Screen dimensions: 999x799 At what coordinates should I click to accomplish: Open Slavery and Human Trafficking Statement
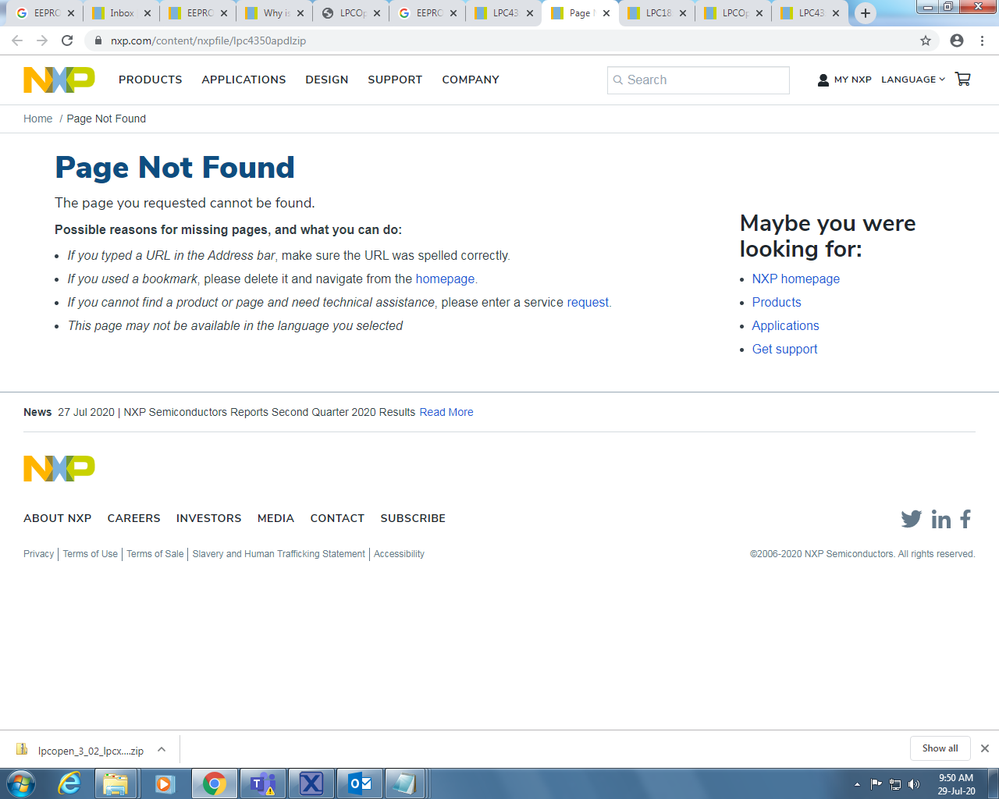(278, 554)
